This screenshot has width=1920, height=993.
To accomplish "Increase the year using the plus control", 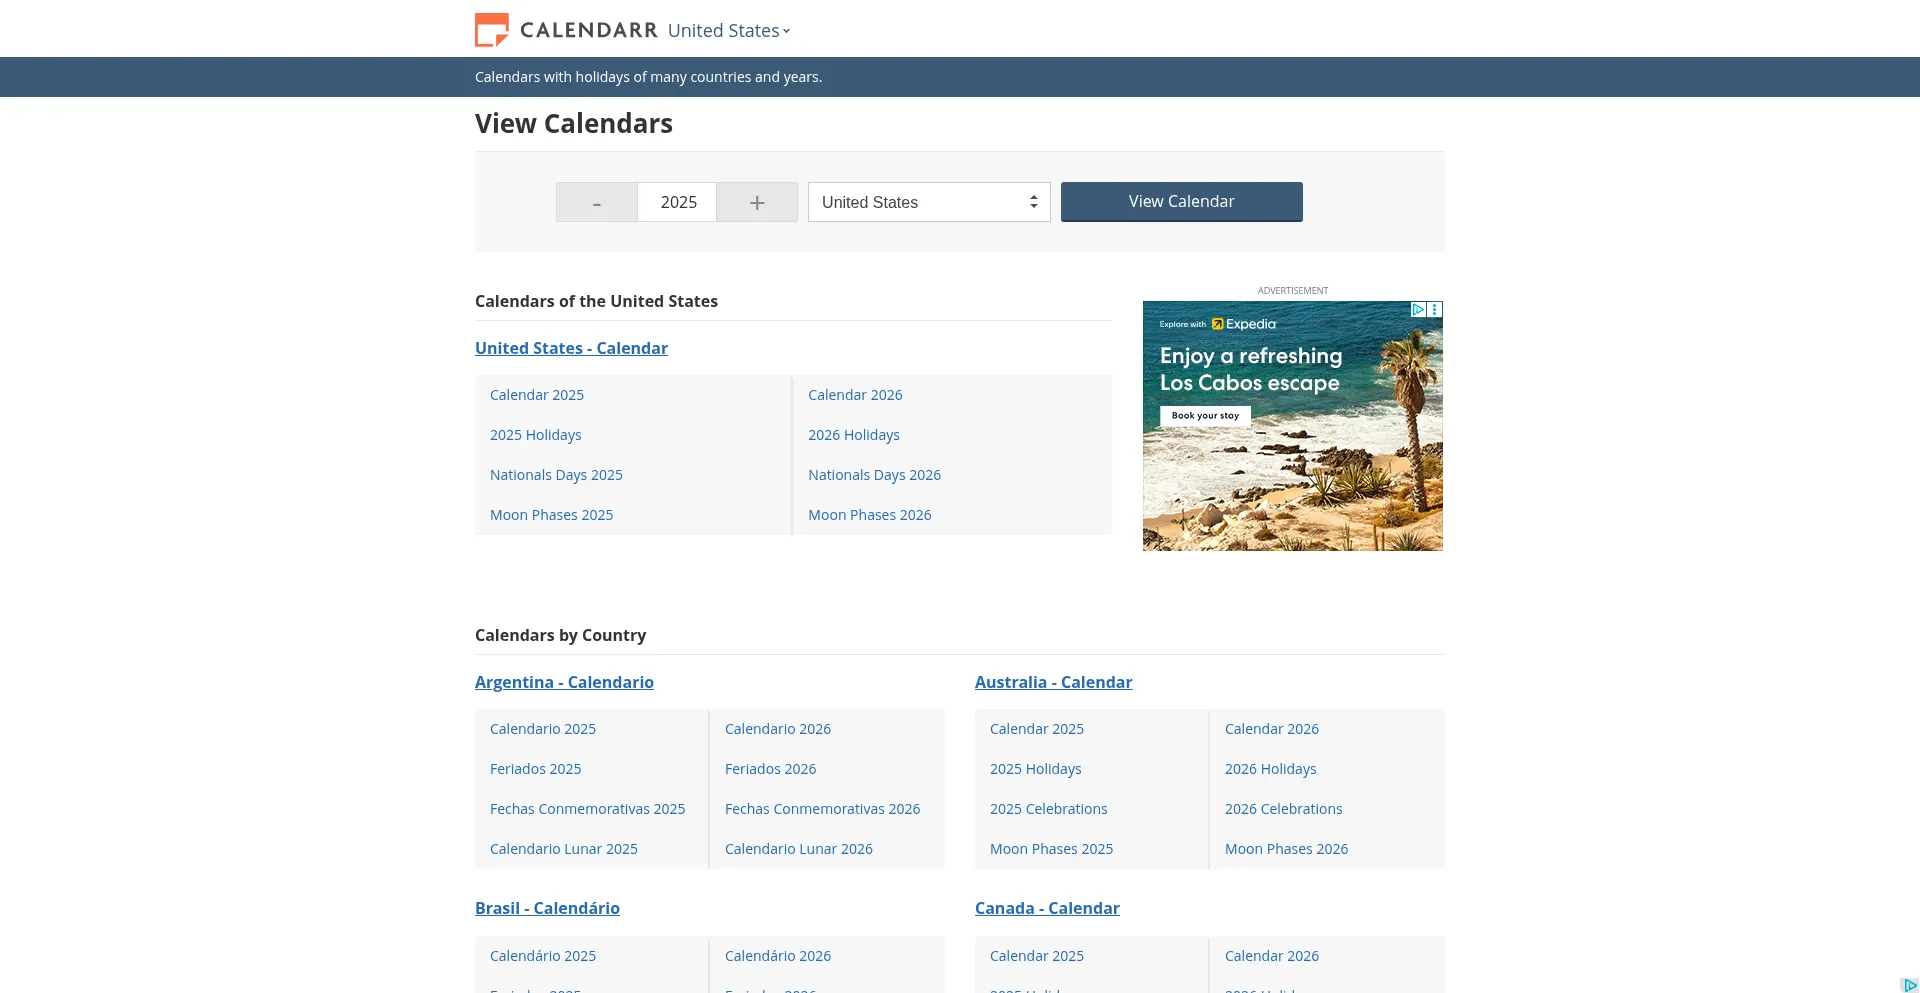I will [757, 202].
